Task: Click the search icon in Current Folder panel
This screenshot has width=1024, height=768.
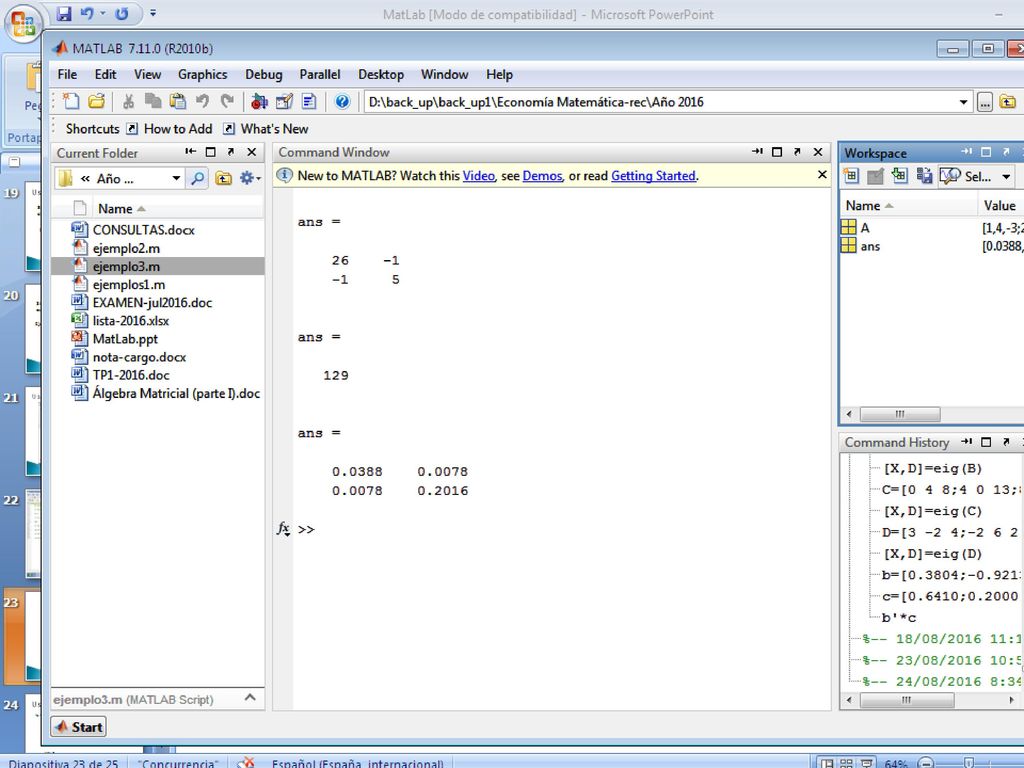Action: tap(197, 178)
